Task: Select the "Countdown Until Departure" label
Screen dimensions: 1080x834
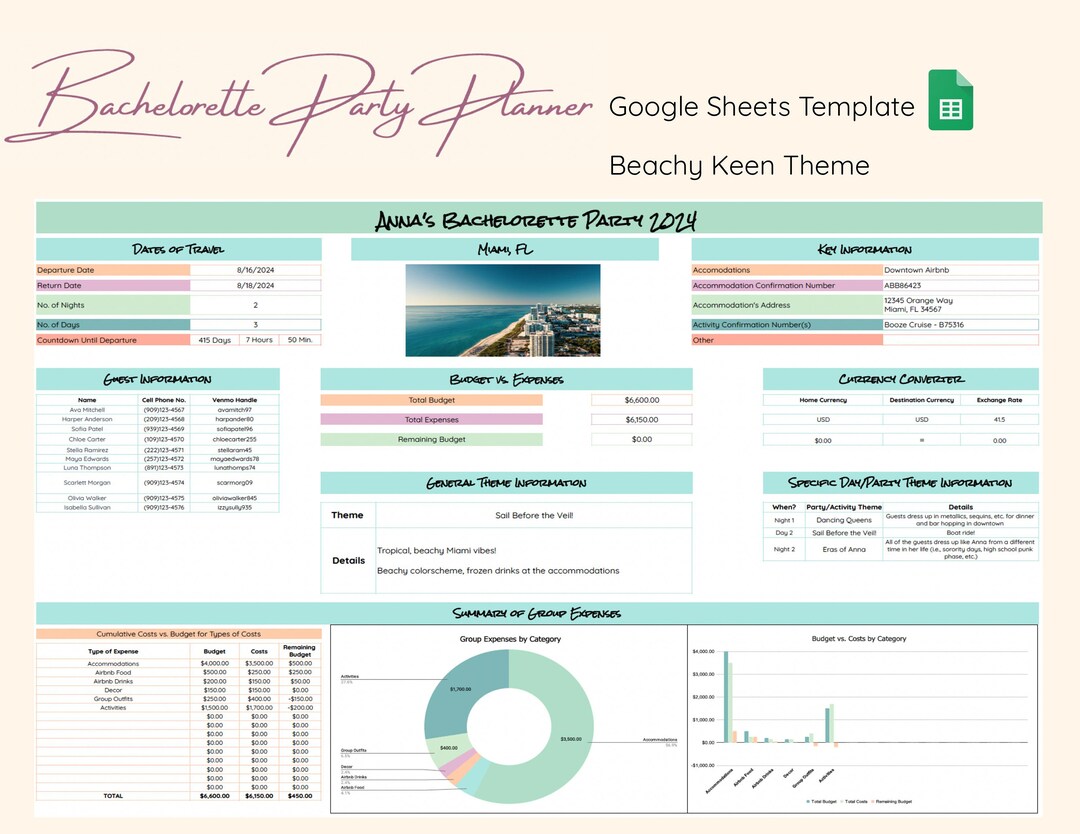Action: pyautogui.click(x=113, y=340)
